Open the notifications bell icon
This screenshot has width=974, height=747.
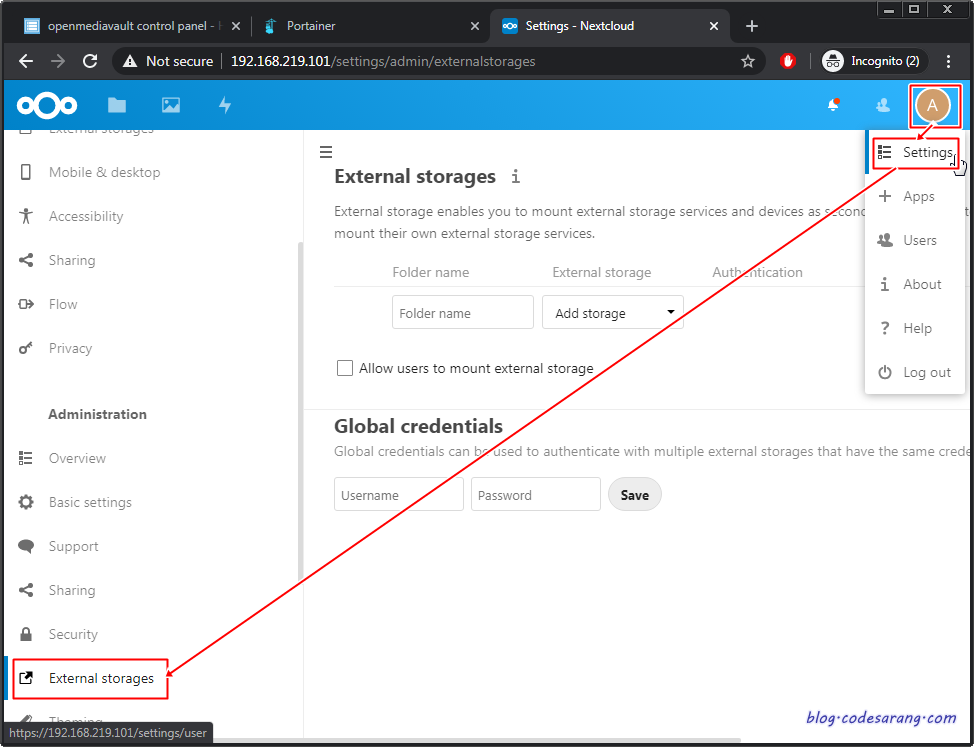tap(833, 105)
